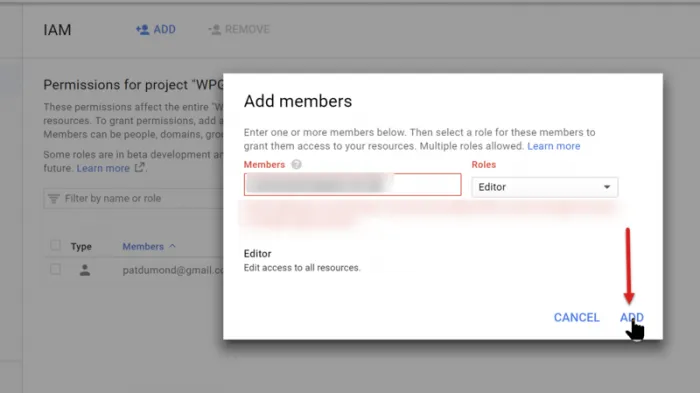Click the add-person icon beside the toolbar ADD
Viewport: 700px width, 393px height.
pos(142,29)
